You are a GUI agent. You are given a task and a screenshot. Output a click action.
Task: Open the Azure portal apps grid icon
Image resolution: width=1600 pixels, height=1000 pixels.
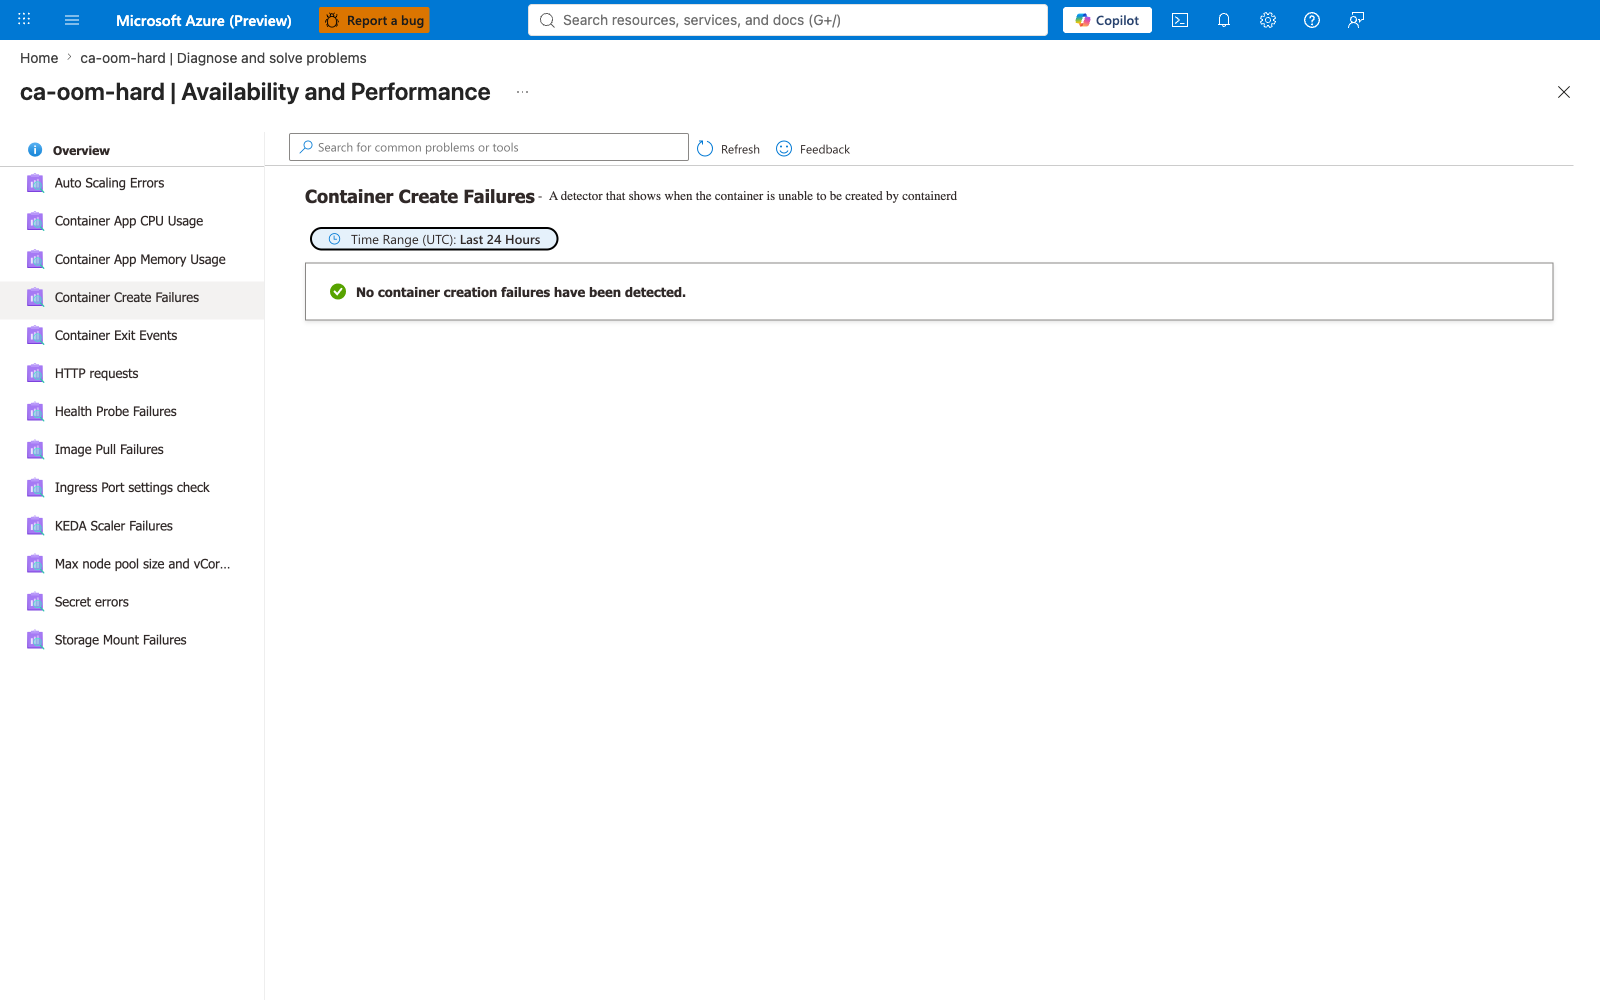[x=24, y=20]
